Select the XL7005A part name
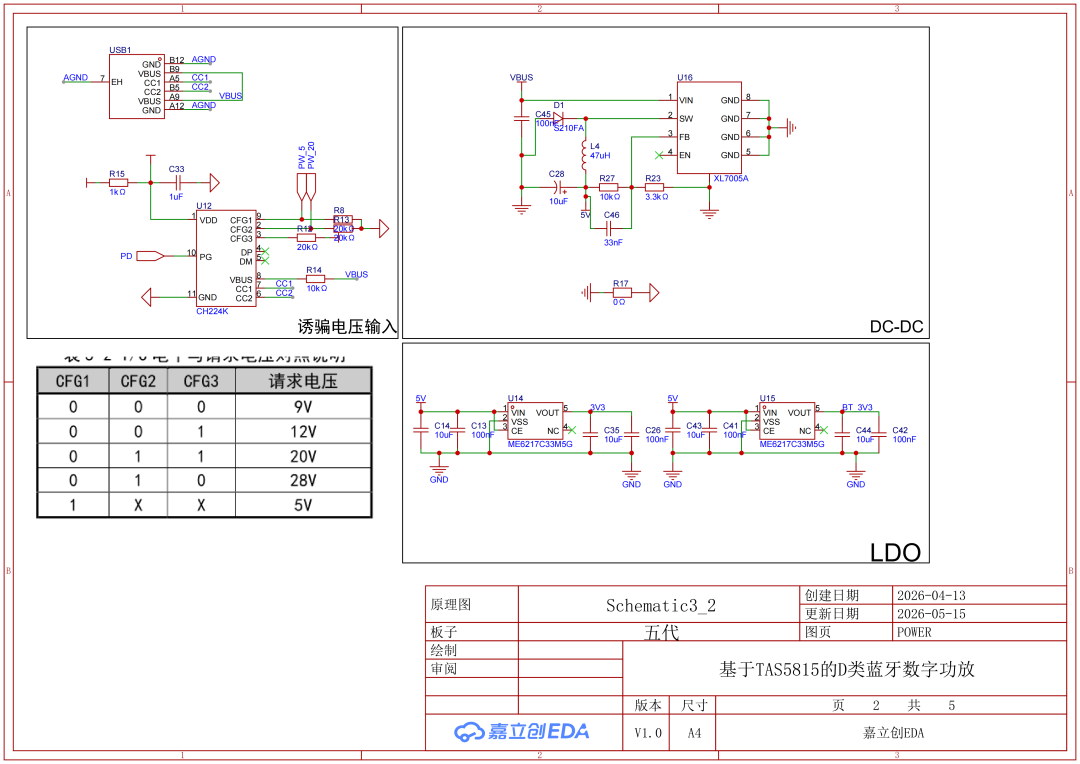This screenshot has width=1080, height=764. 731,178
